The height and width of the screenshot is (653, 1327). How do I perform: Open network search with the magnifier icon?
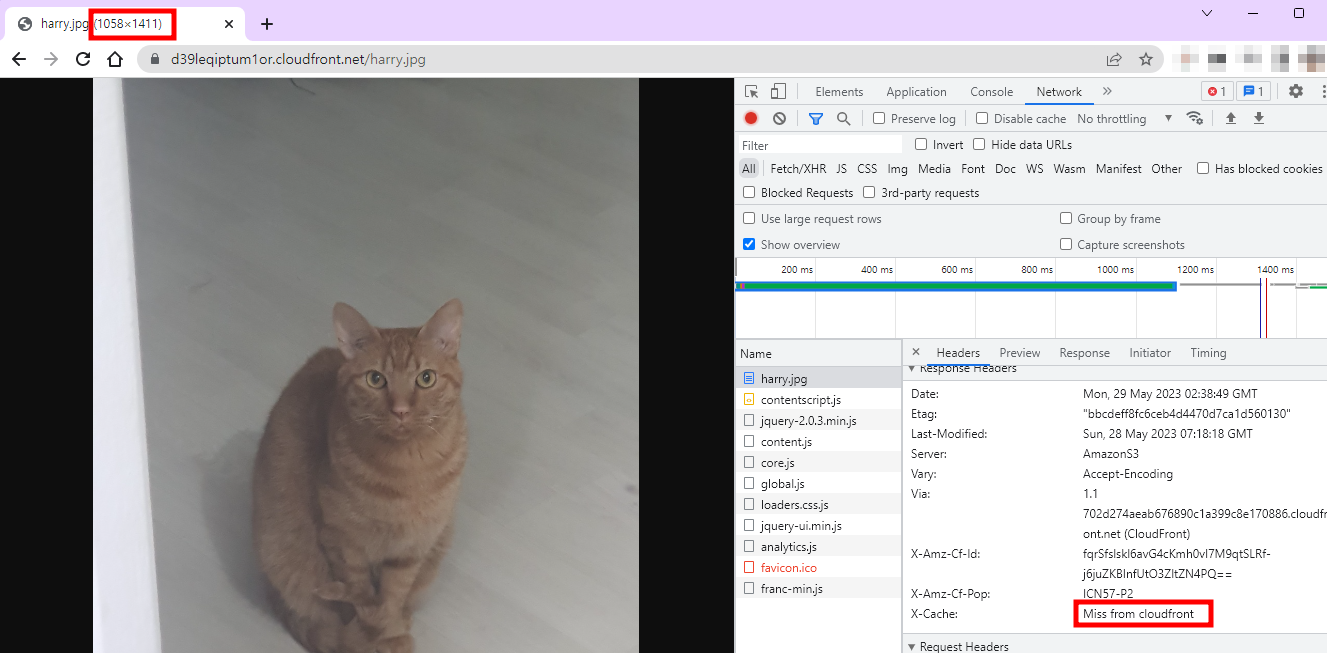pos(843,118)
